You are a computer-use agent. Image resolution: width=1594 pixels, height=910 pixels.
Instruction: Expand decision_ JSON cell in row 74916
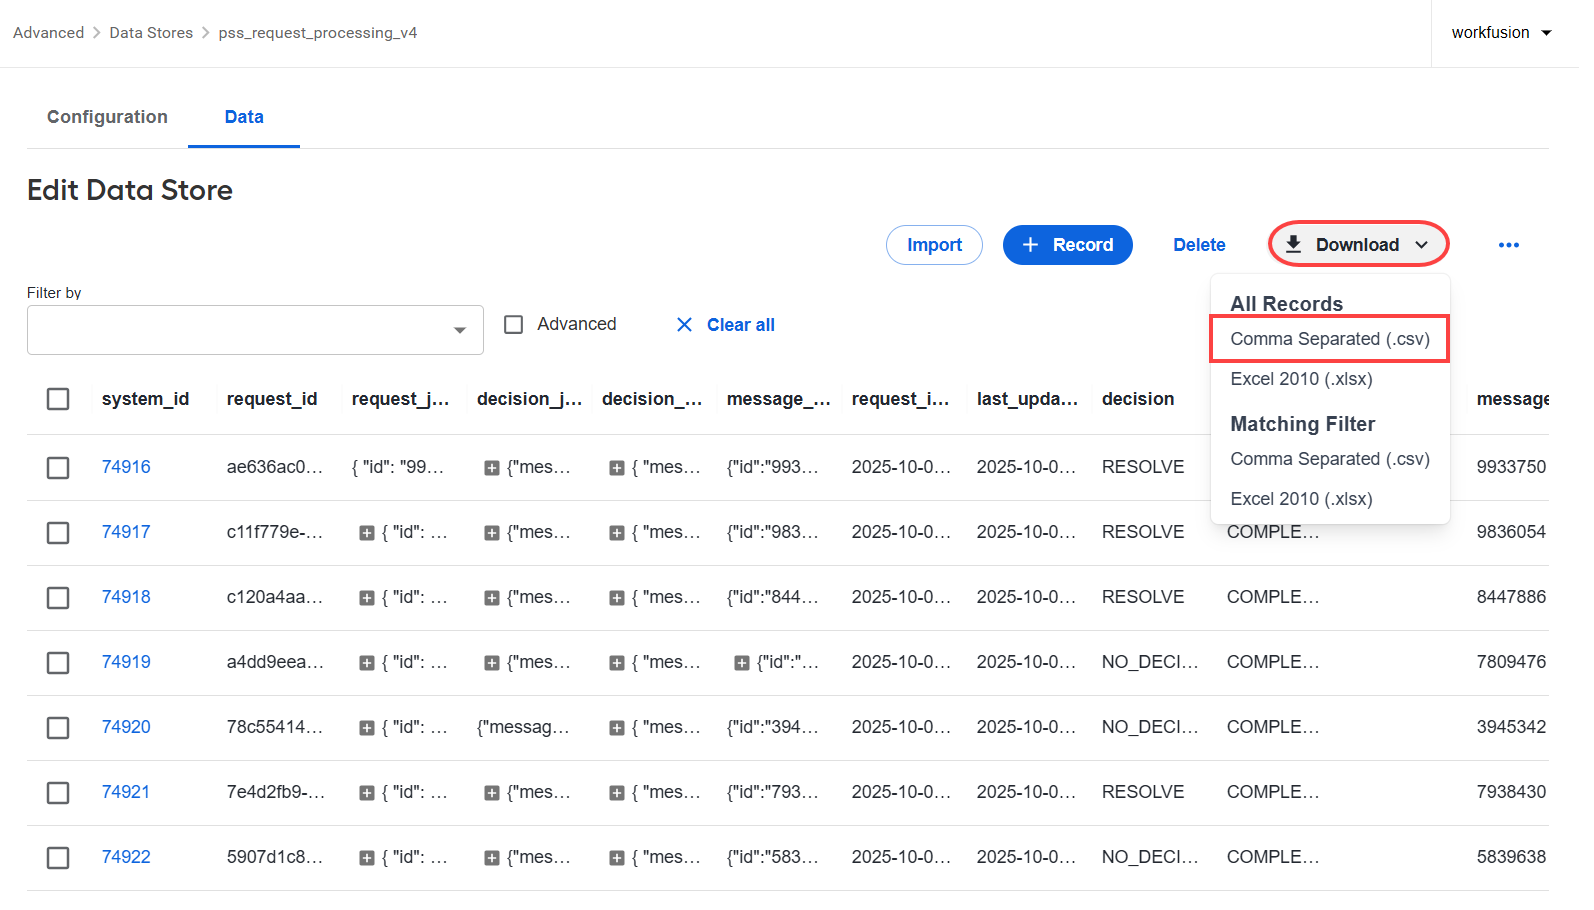(617, 468)
